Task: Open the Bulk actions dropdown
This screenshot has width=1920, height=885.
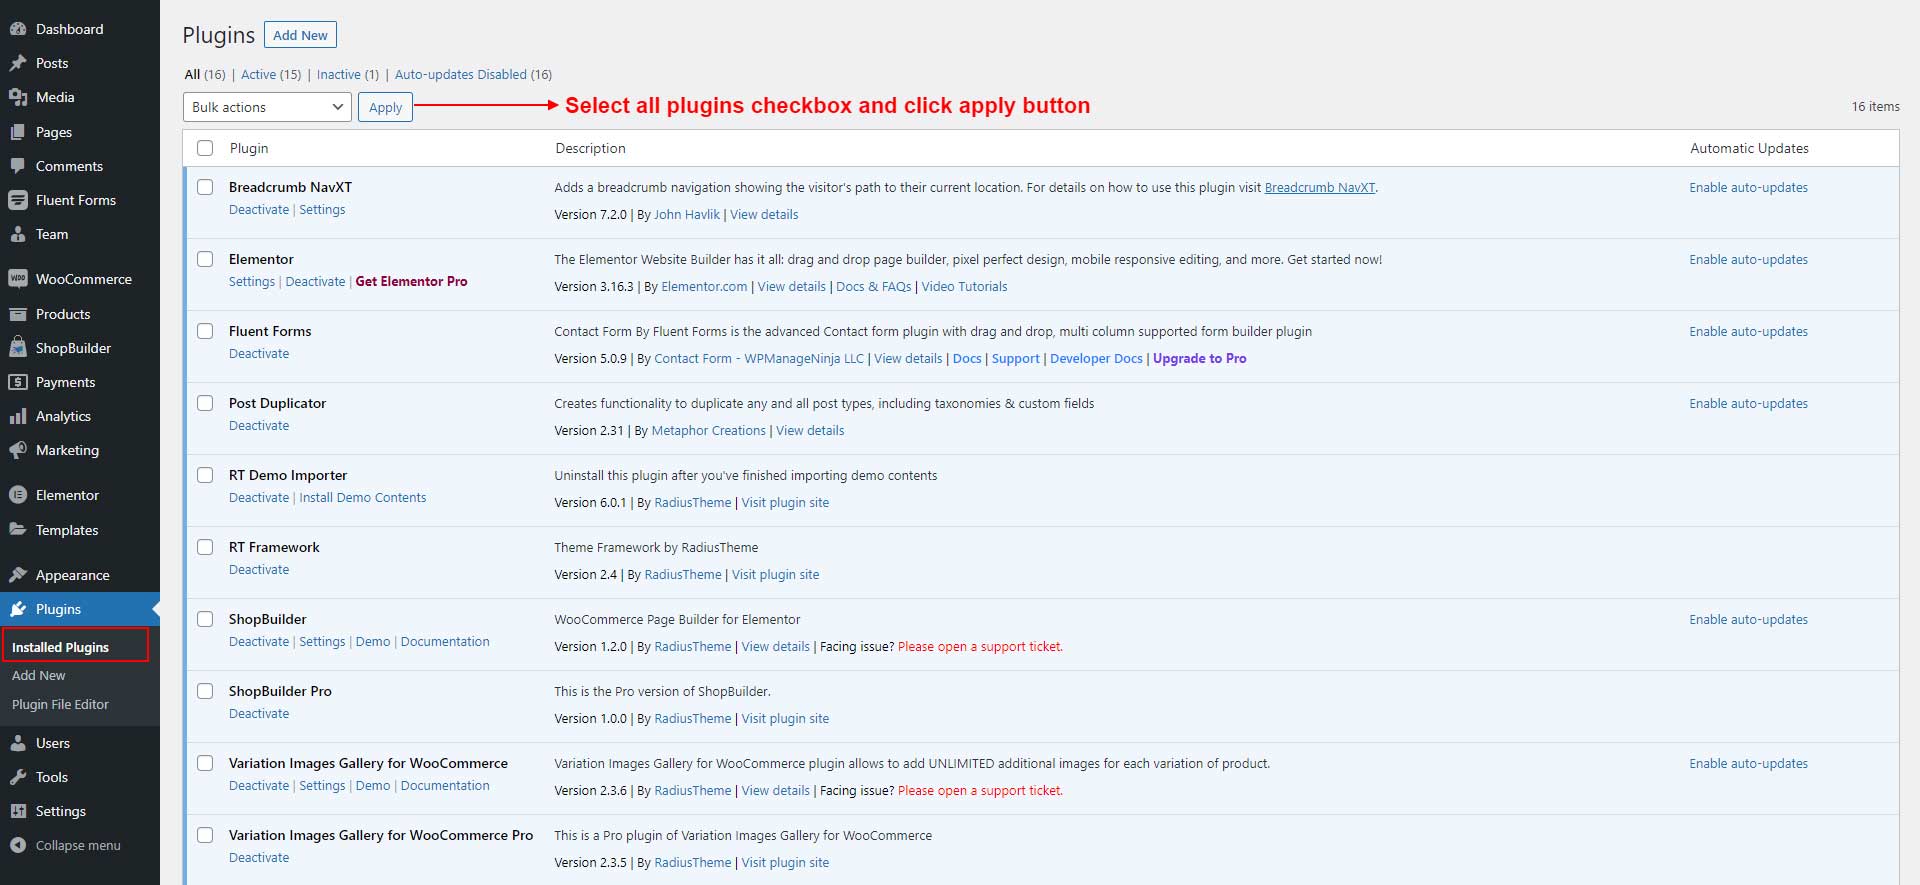Action: pos(267,107)
